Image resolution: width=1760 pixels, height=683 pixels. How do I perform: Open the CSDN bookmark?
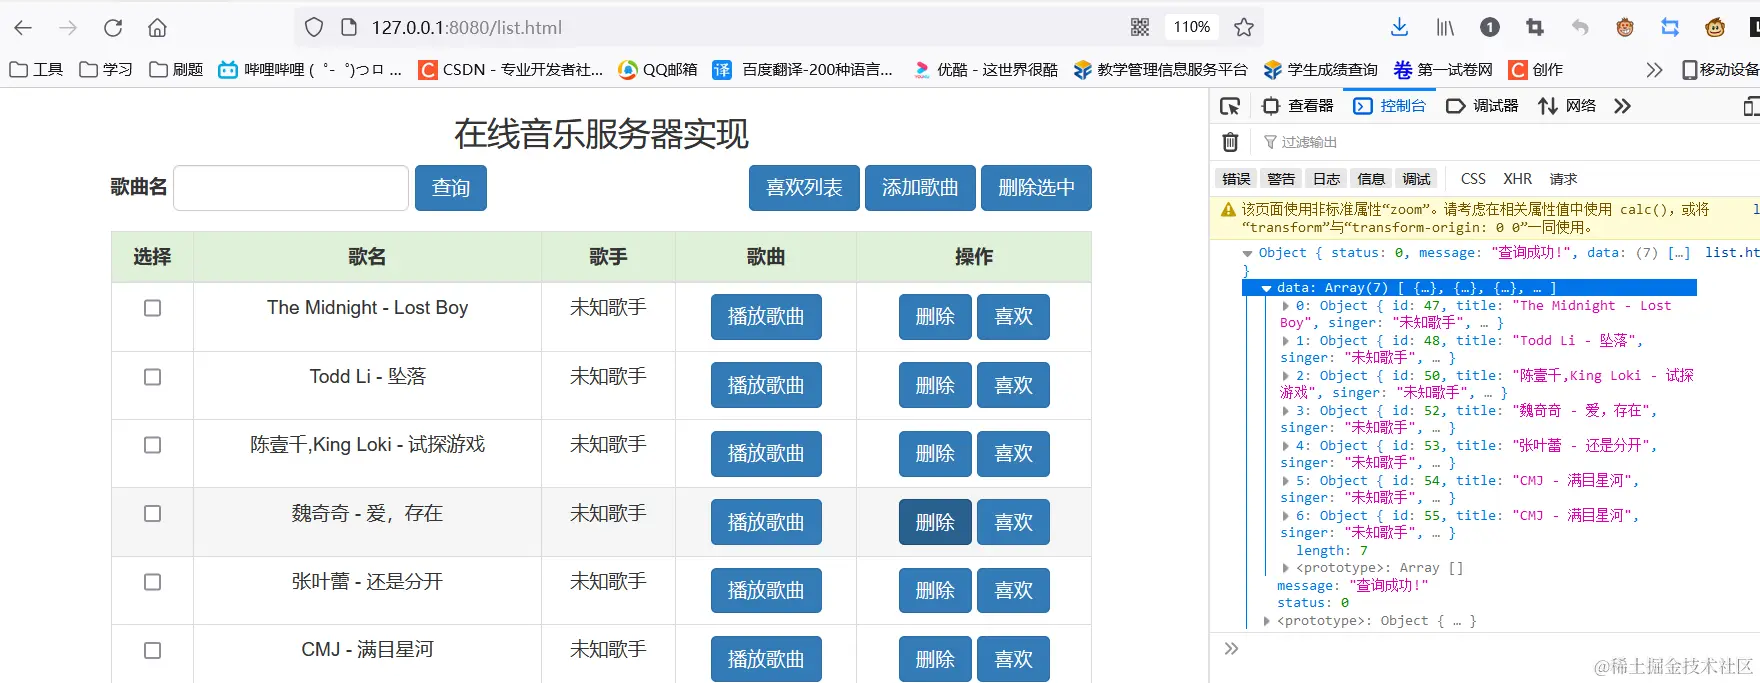510,70
